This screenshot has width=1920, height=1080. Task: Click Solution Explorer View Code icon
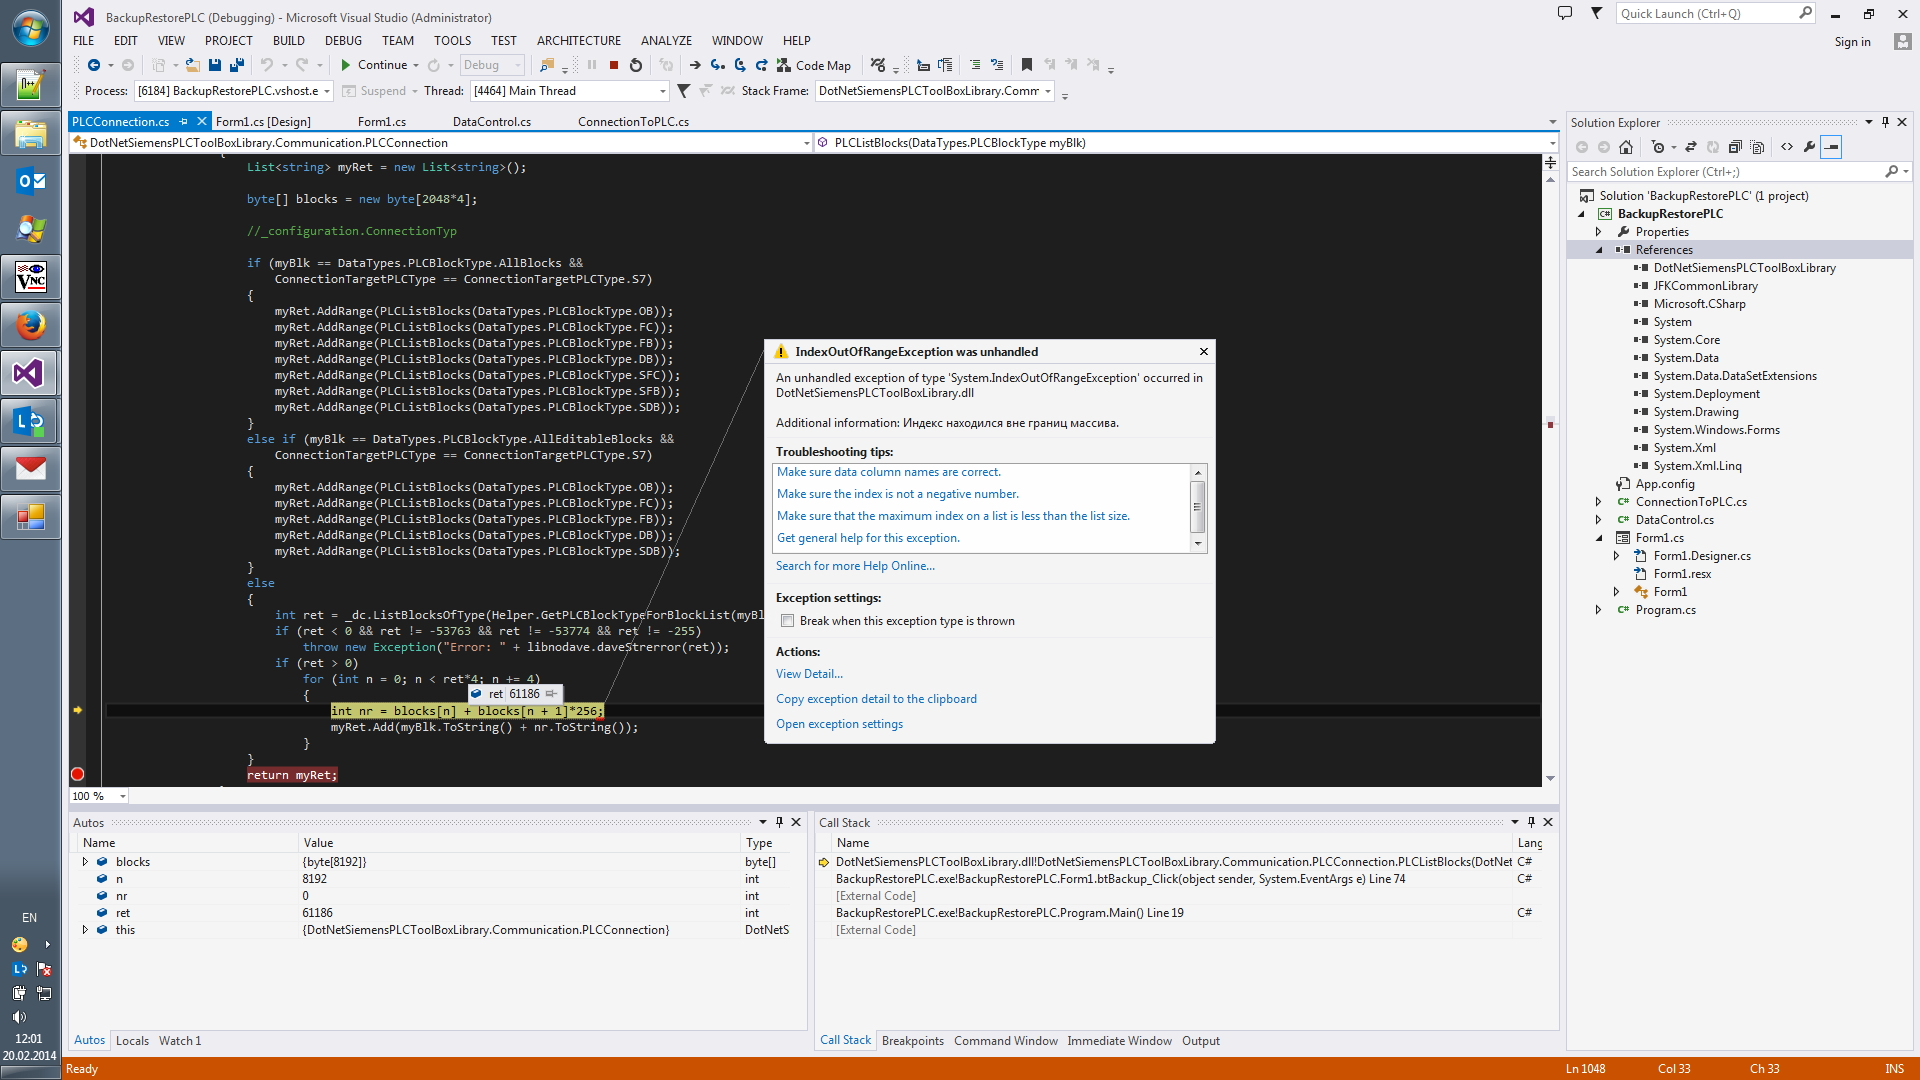1787,147
